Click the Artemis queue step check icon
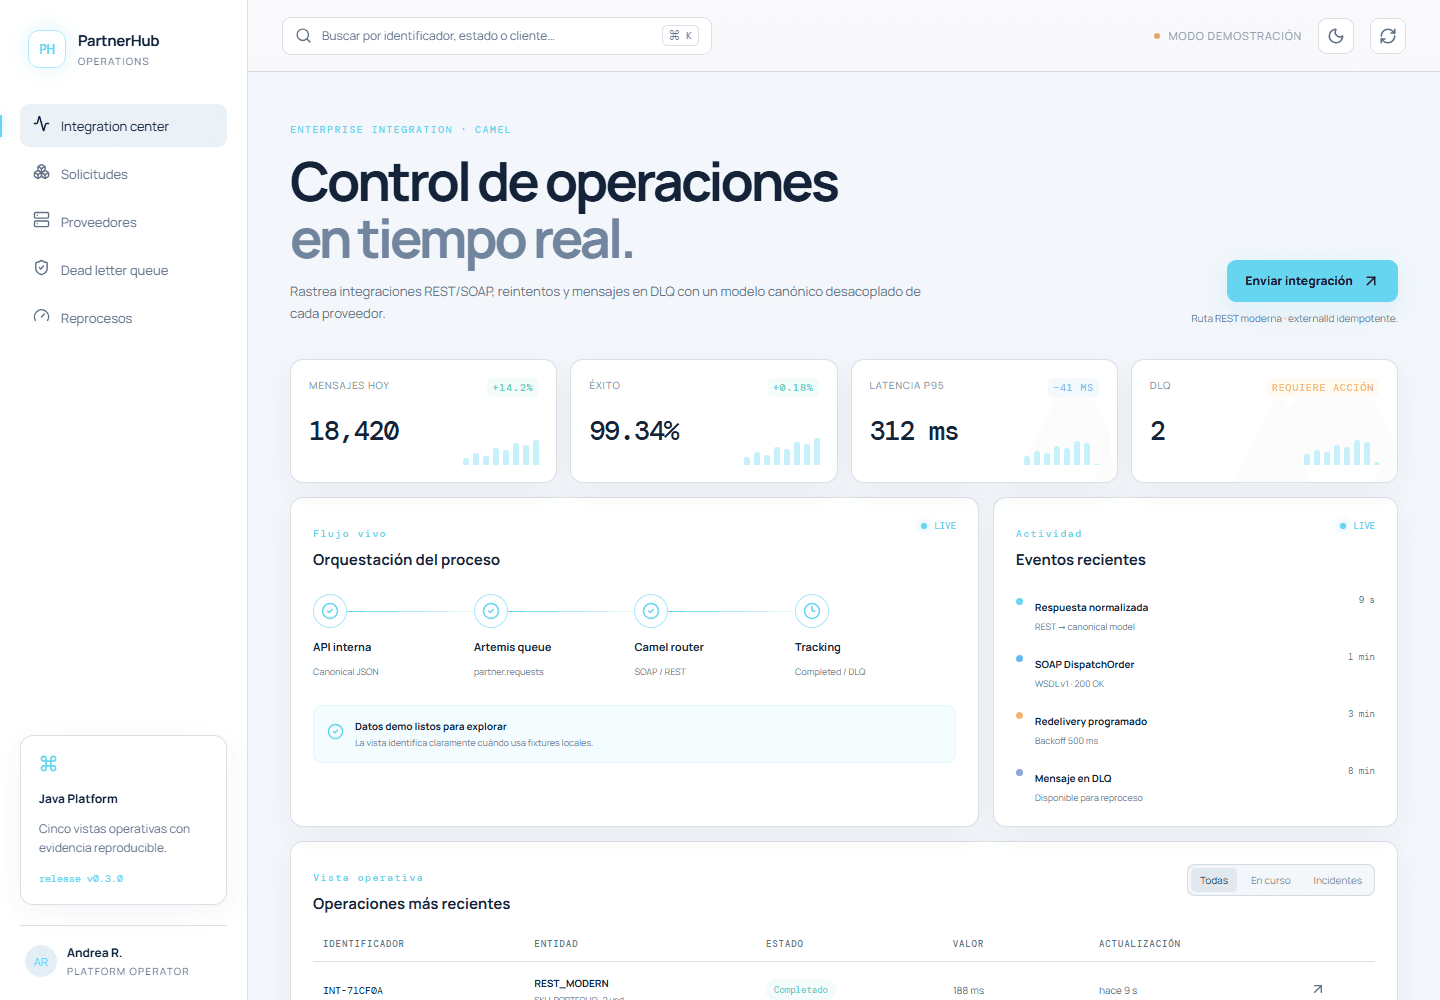The image size is (1440, 1000). coord(491,611)
